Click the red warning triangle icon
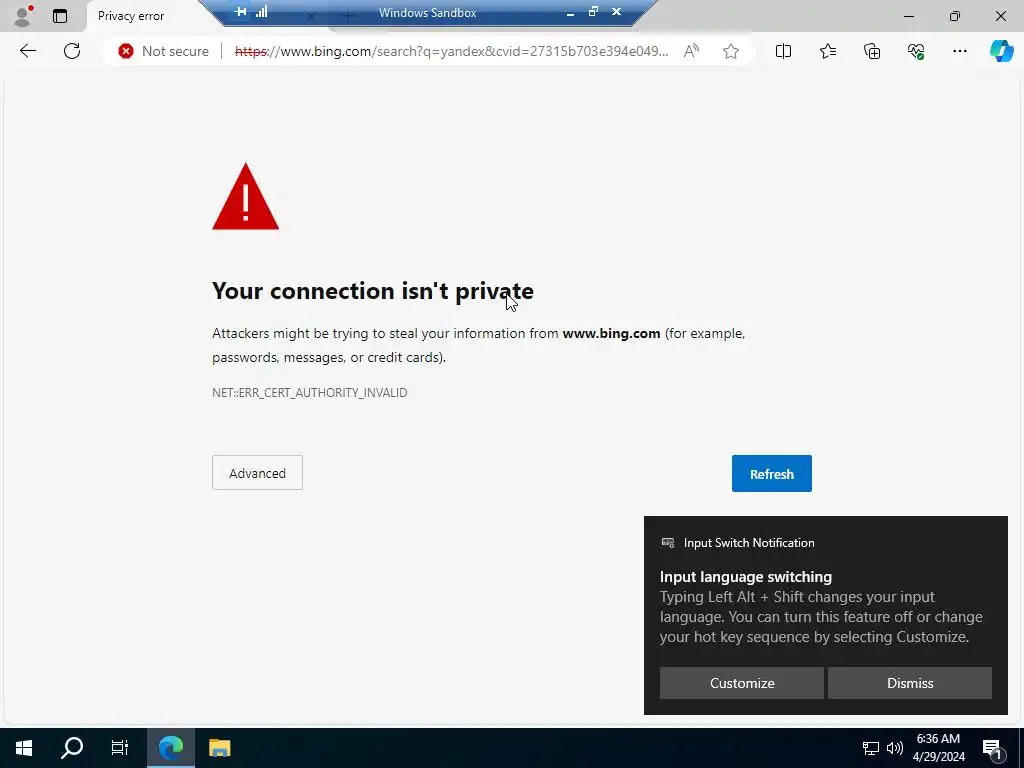The width and height of the screenshot is (1024, 768). coord(246,197)
